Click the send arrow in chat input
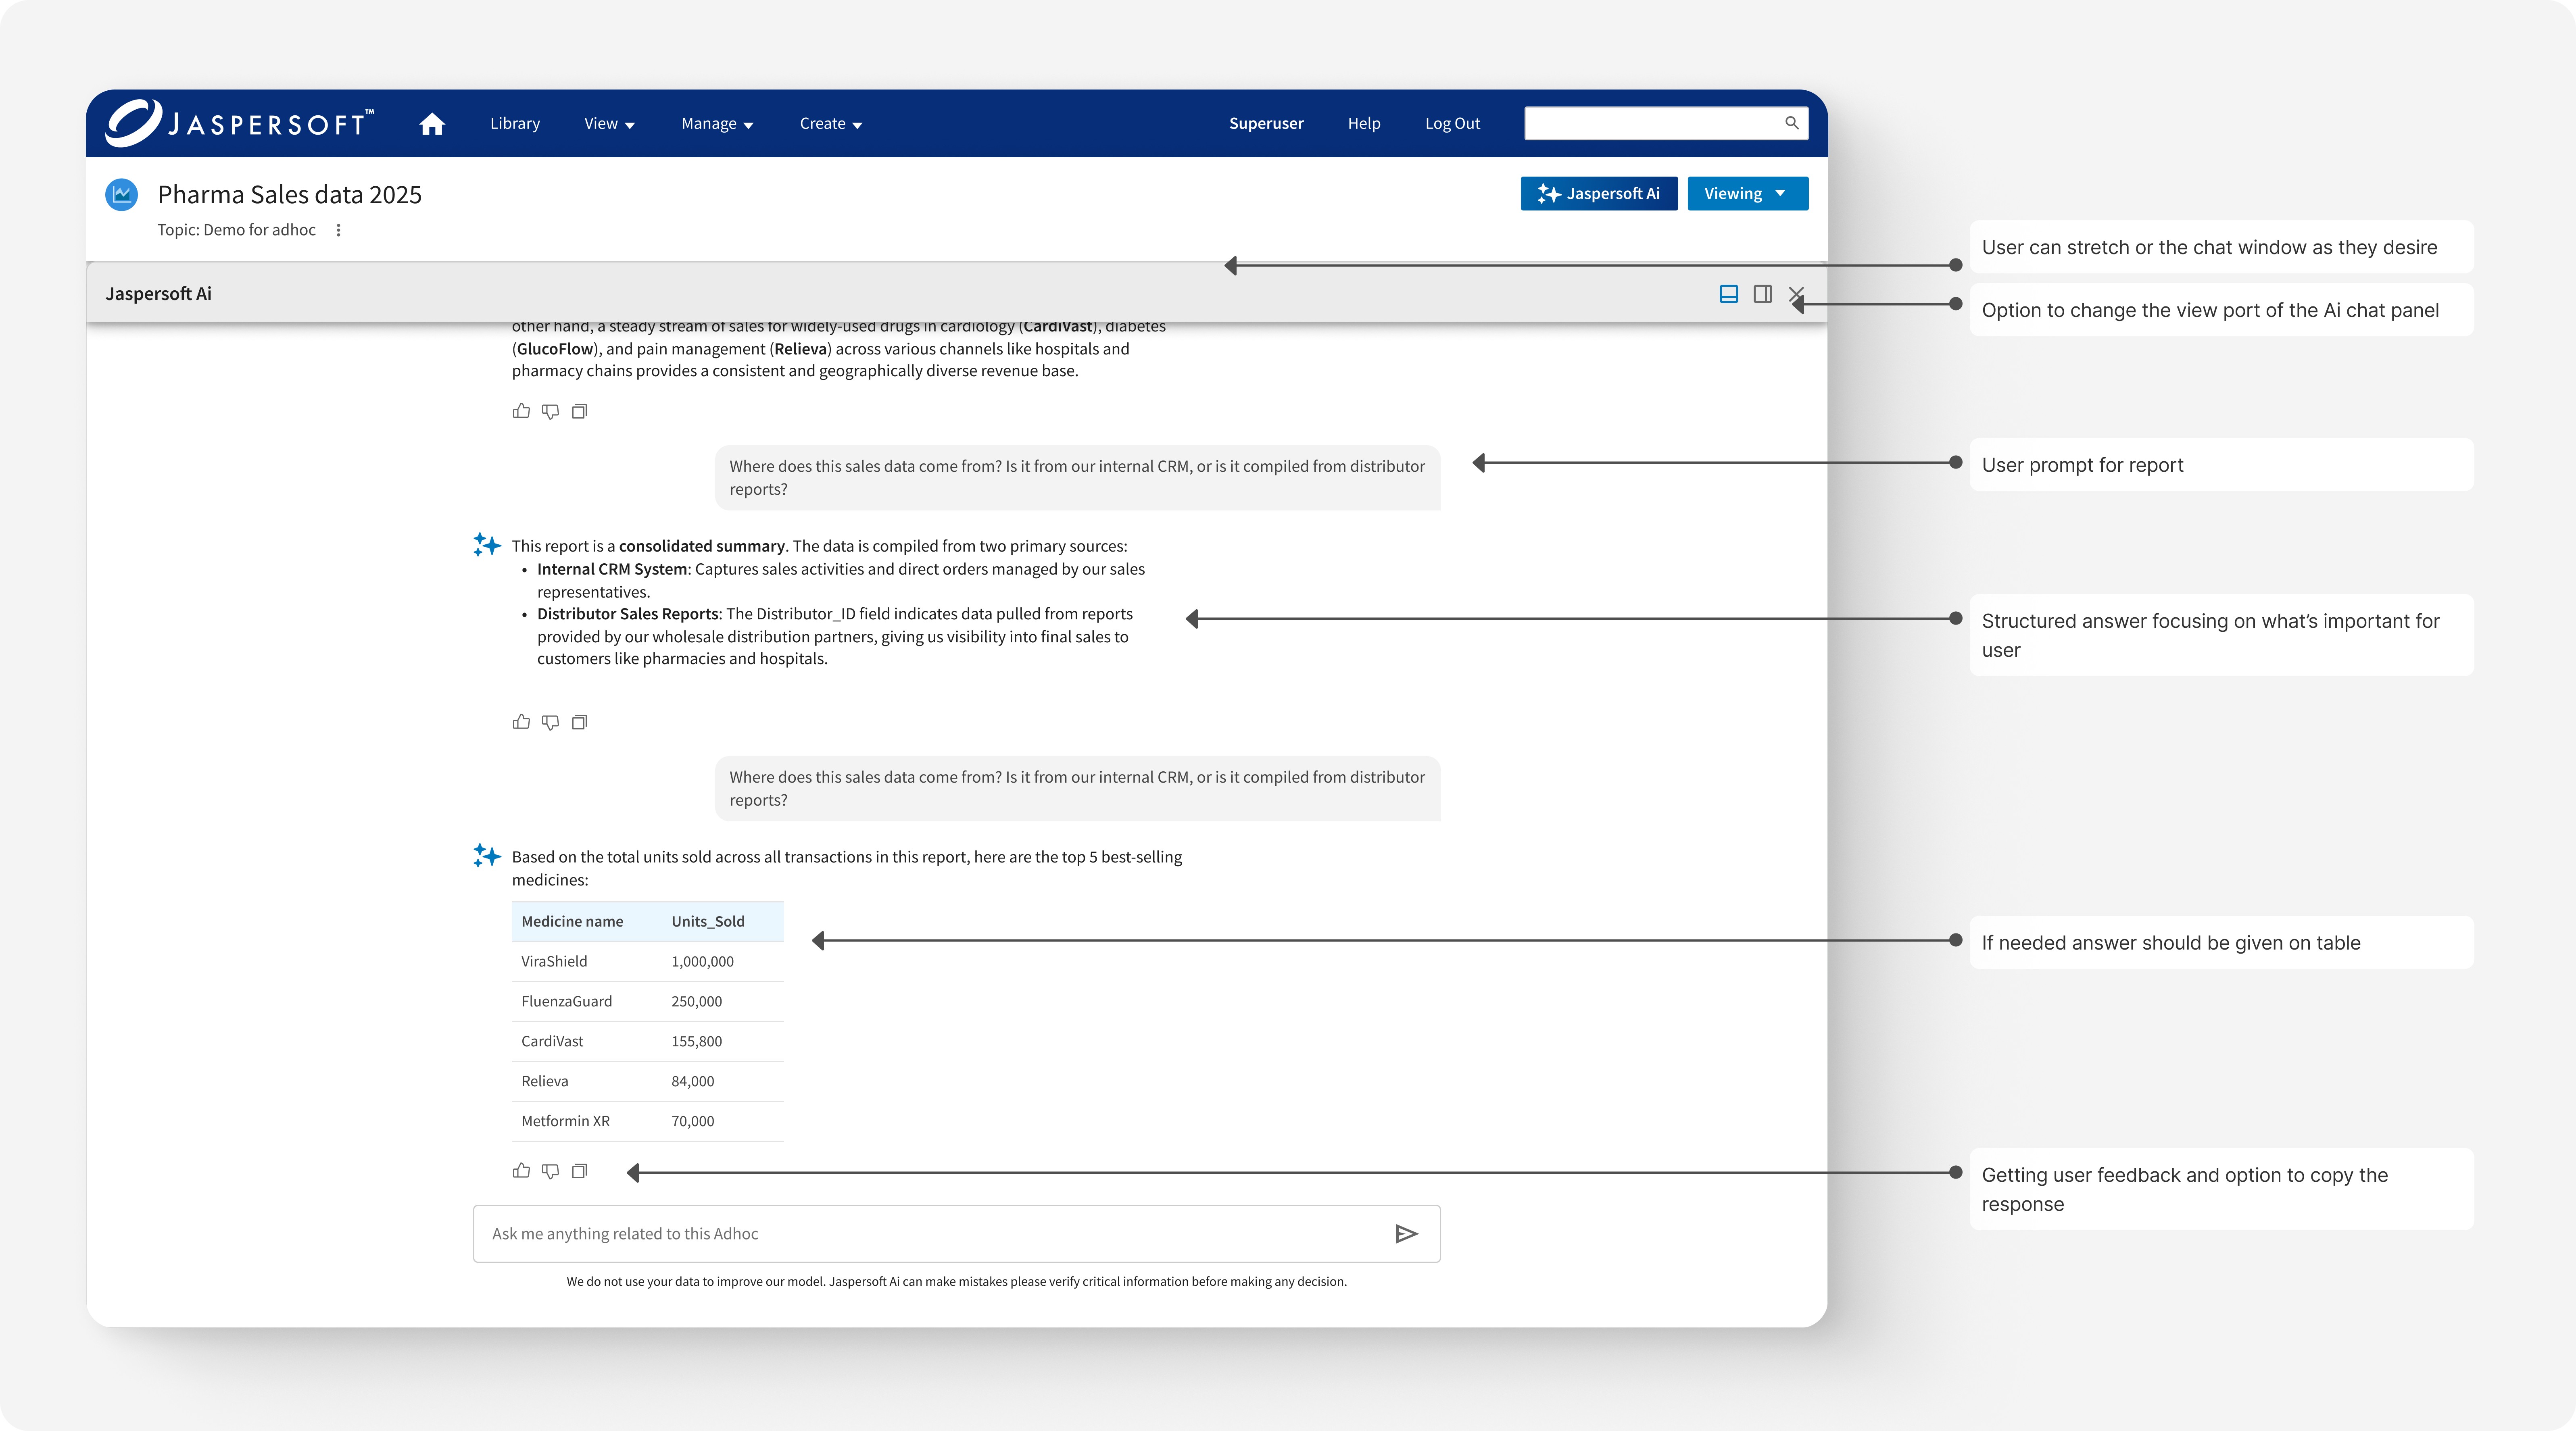The height and width of the screenshot is (1431, 2576). coord(1406,1234)
